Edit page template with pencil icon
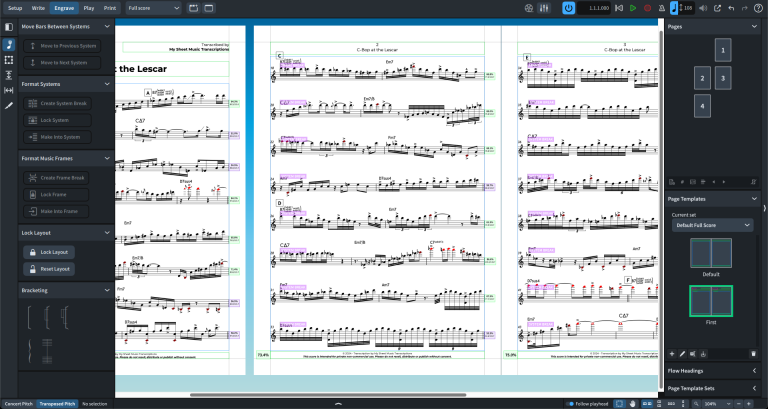 [683, 354]
